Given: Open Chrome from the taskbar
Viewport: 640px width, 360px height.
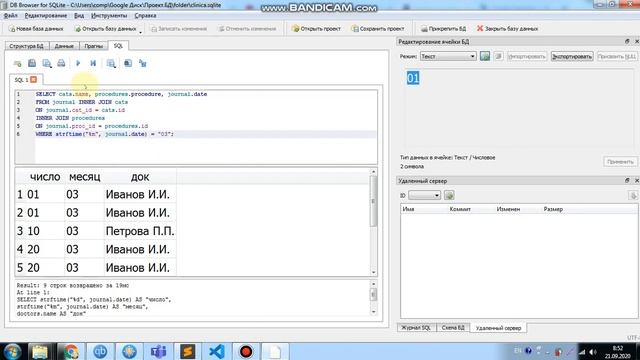Looking at the screenshot, I should pos(71,351).
